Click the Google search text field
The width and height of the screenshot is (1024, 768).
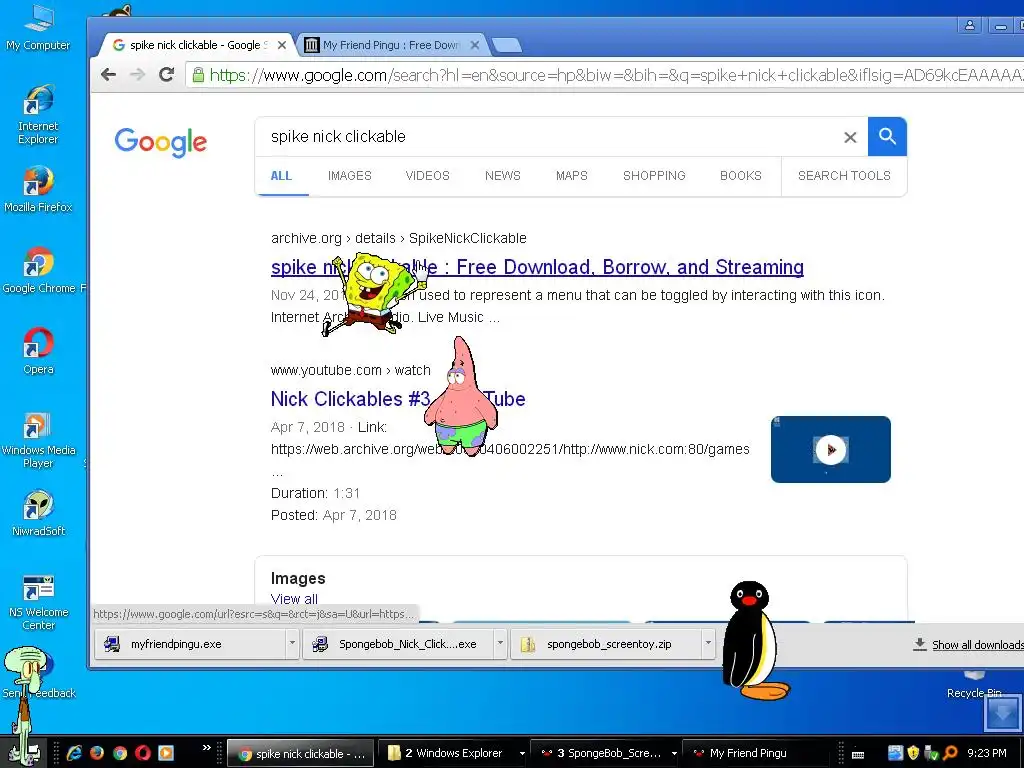coord(549,136)
